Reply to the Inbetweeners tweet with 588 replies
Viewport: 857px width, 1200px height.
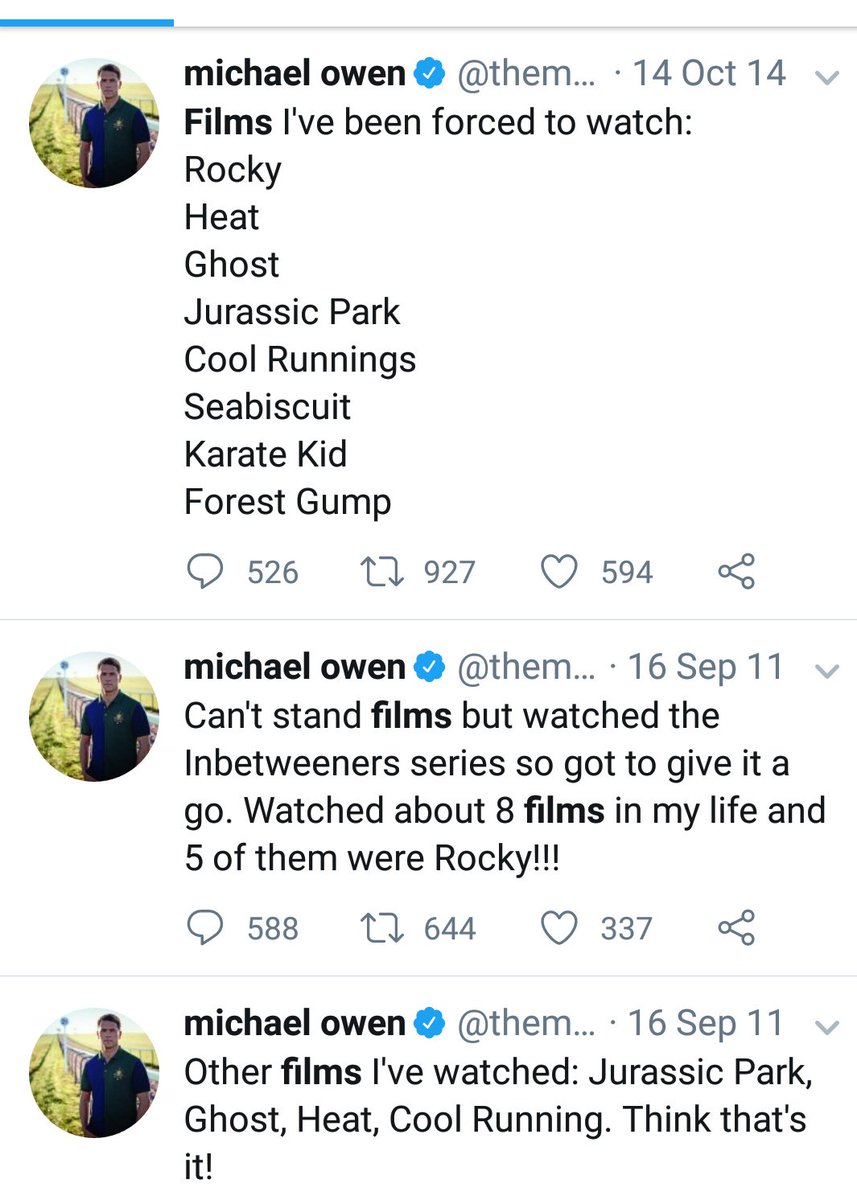pyautogui.click(x=205, y=928)
